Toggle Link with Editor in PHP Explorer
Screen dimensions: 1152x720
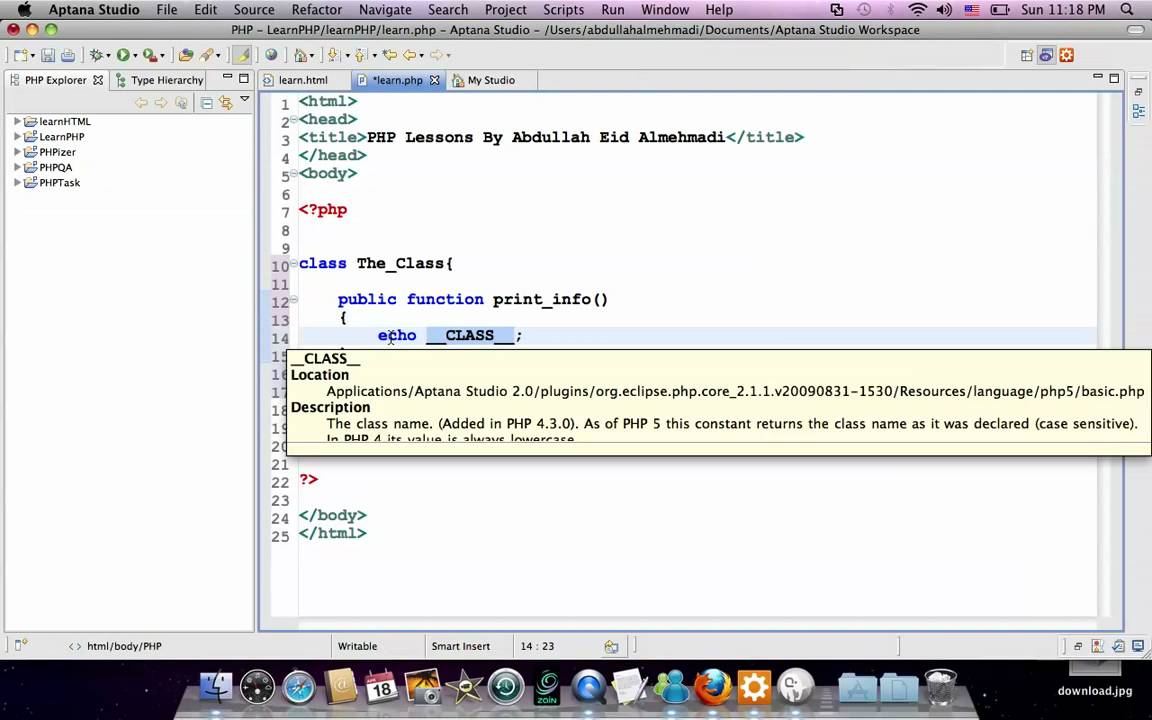point(226,103)
